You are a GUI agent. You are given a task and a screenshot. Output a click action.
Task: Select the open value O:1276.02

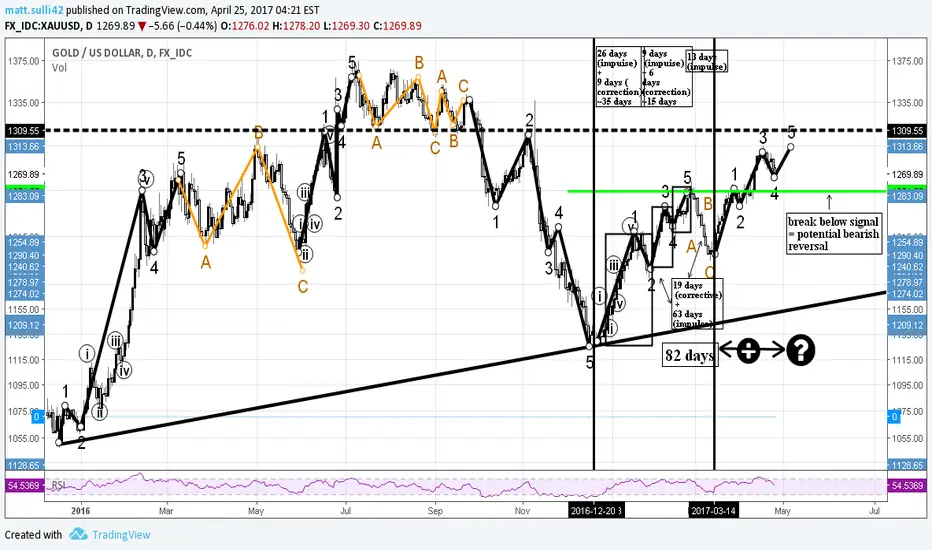244,26
